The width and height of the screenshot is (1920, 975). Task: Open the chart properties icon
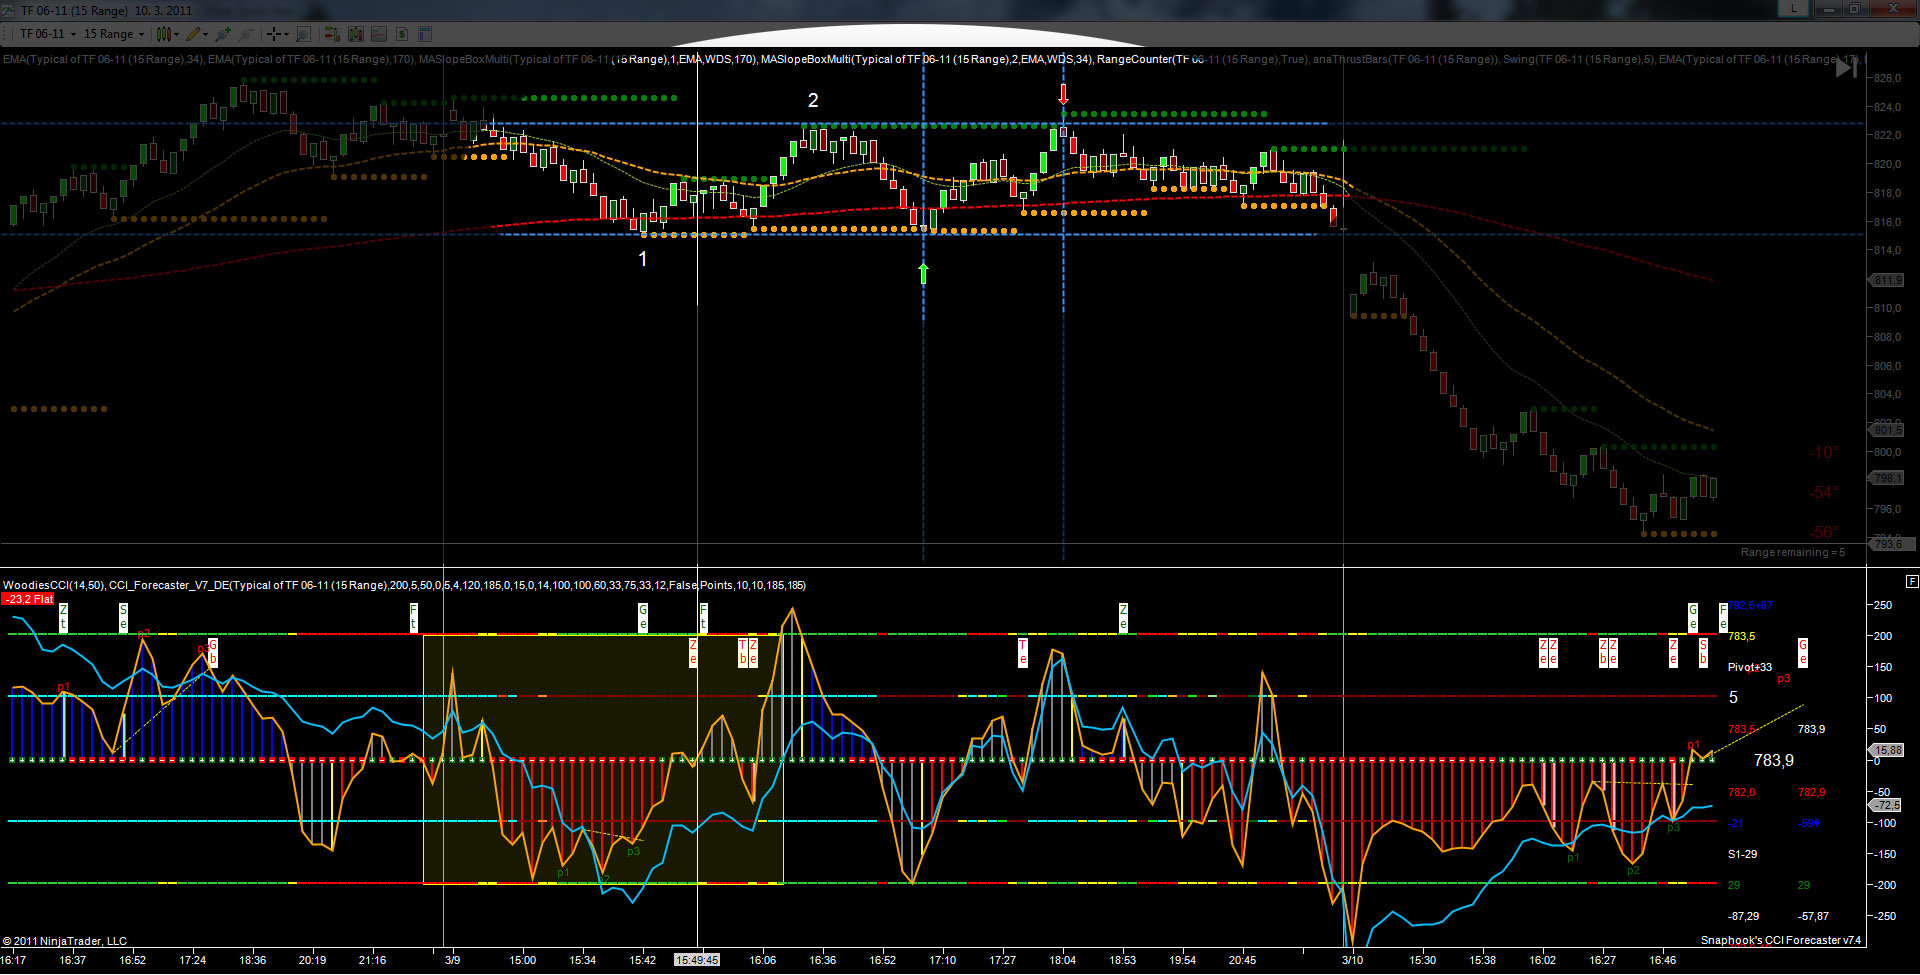pyautogui.click(x=425, y=34)
